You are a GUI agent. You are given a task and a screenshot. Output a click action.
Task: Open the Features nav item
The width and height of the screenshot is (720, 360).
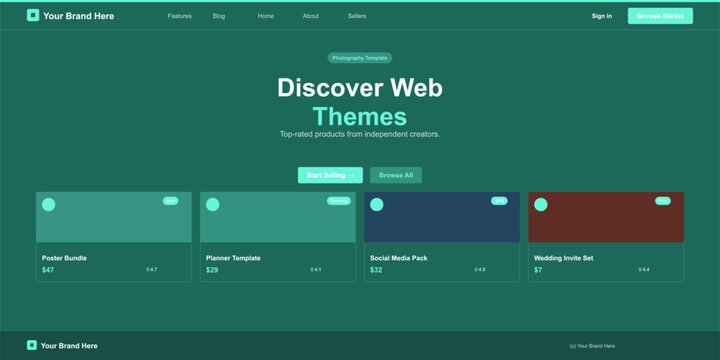[180, 16]
